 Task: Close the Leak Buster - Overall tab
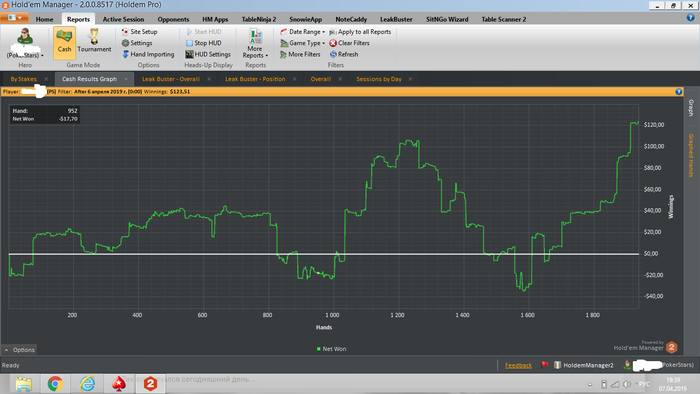[209, 79]
